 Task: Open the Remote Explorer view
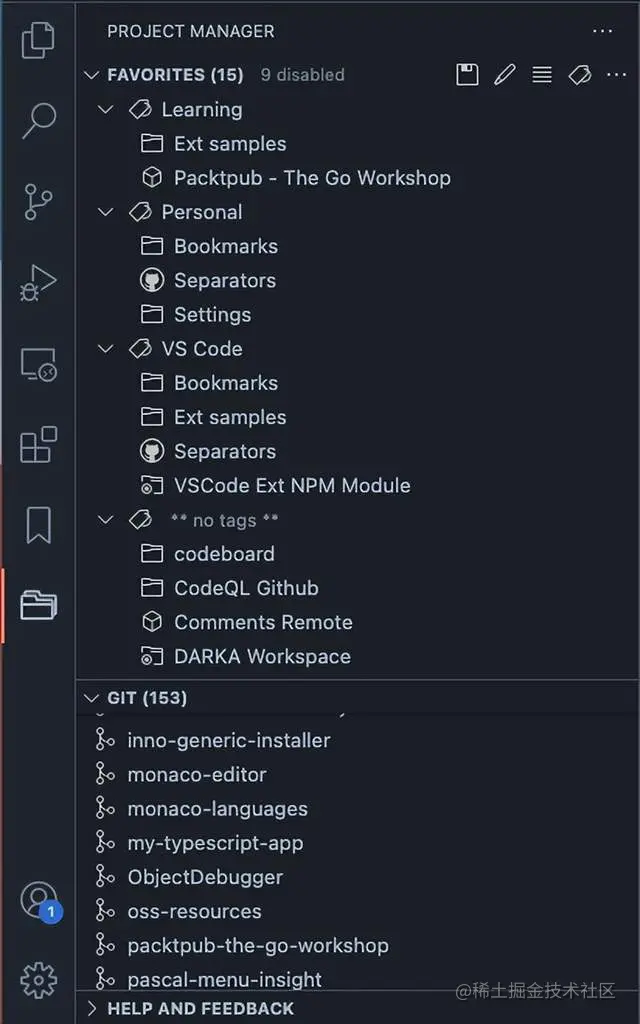[39, 364]
